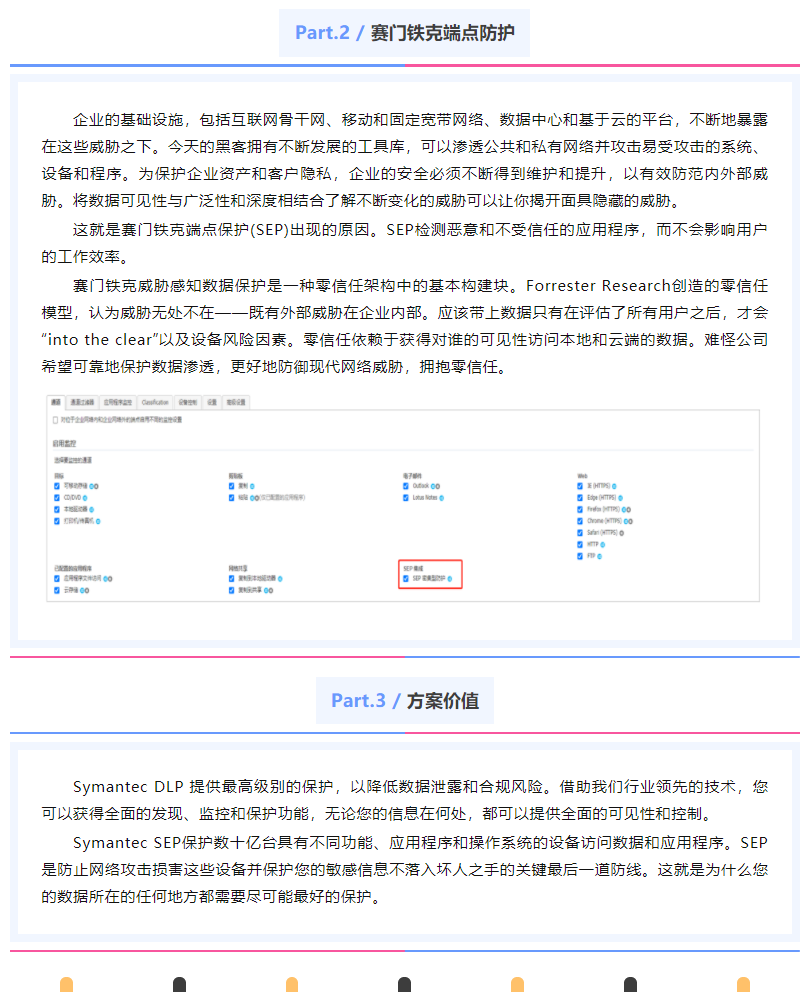Open the 高级设置 tab
The image size is (810, 1001).
[236, 402]
